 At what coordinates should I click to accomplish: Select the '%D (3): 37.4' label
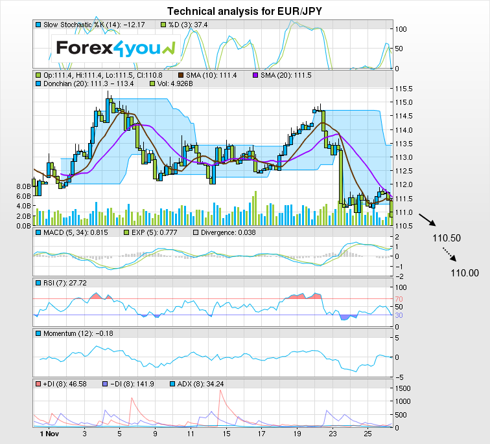click(x=188, y=25)
